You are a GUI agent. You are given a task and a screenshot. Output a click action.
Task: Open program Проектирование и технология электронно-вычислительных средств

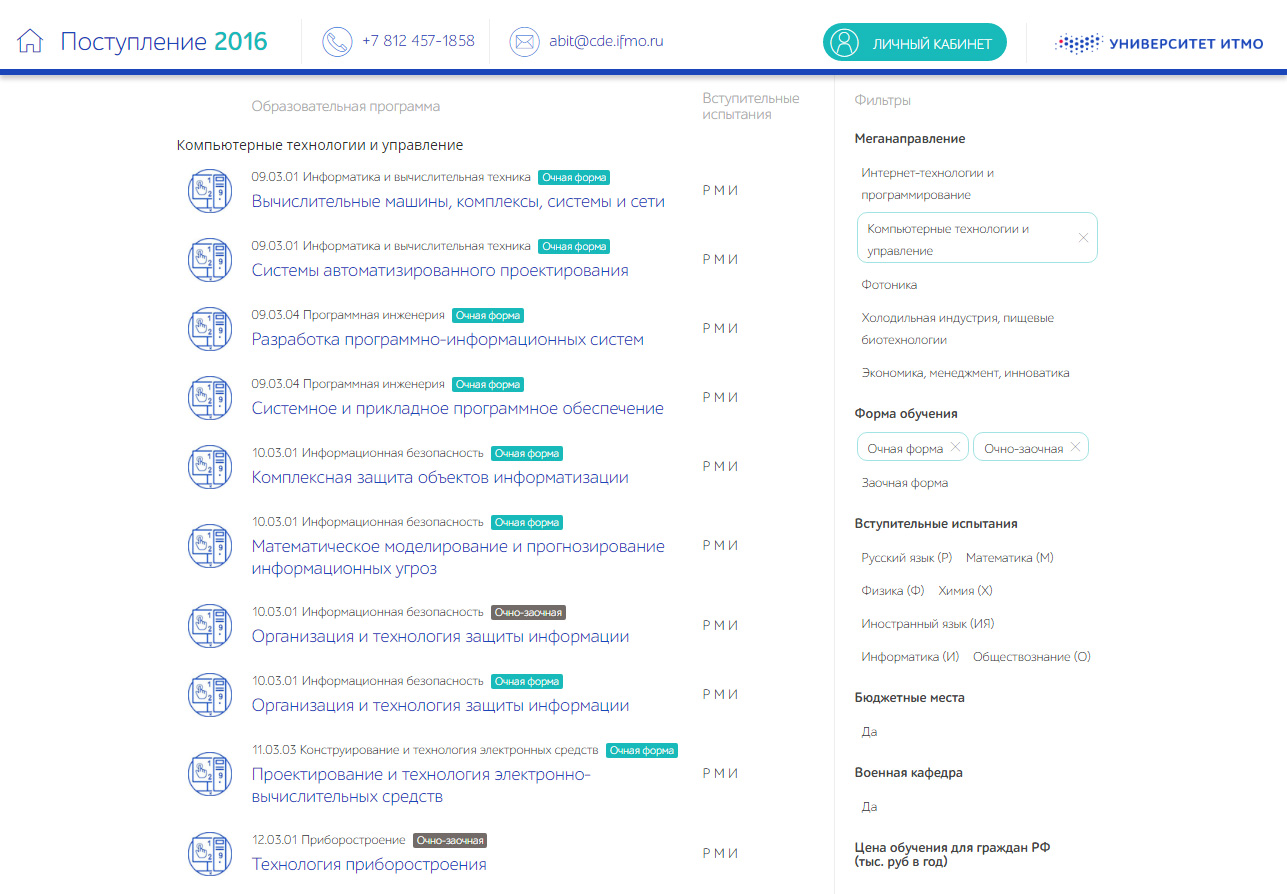pos(422,786)
